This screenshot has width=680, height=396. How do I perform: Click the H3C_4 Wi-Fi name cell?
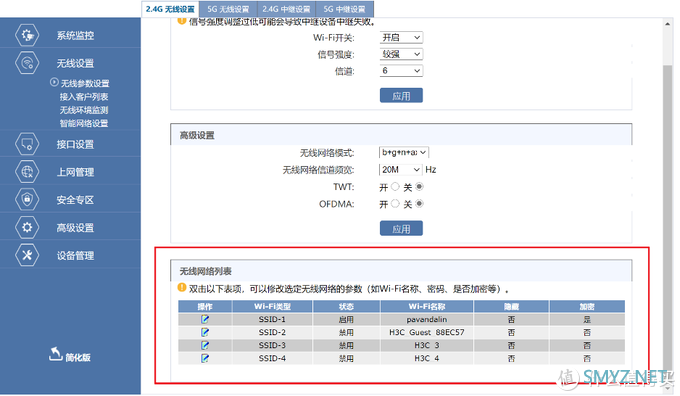427,358
